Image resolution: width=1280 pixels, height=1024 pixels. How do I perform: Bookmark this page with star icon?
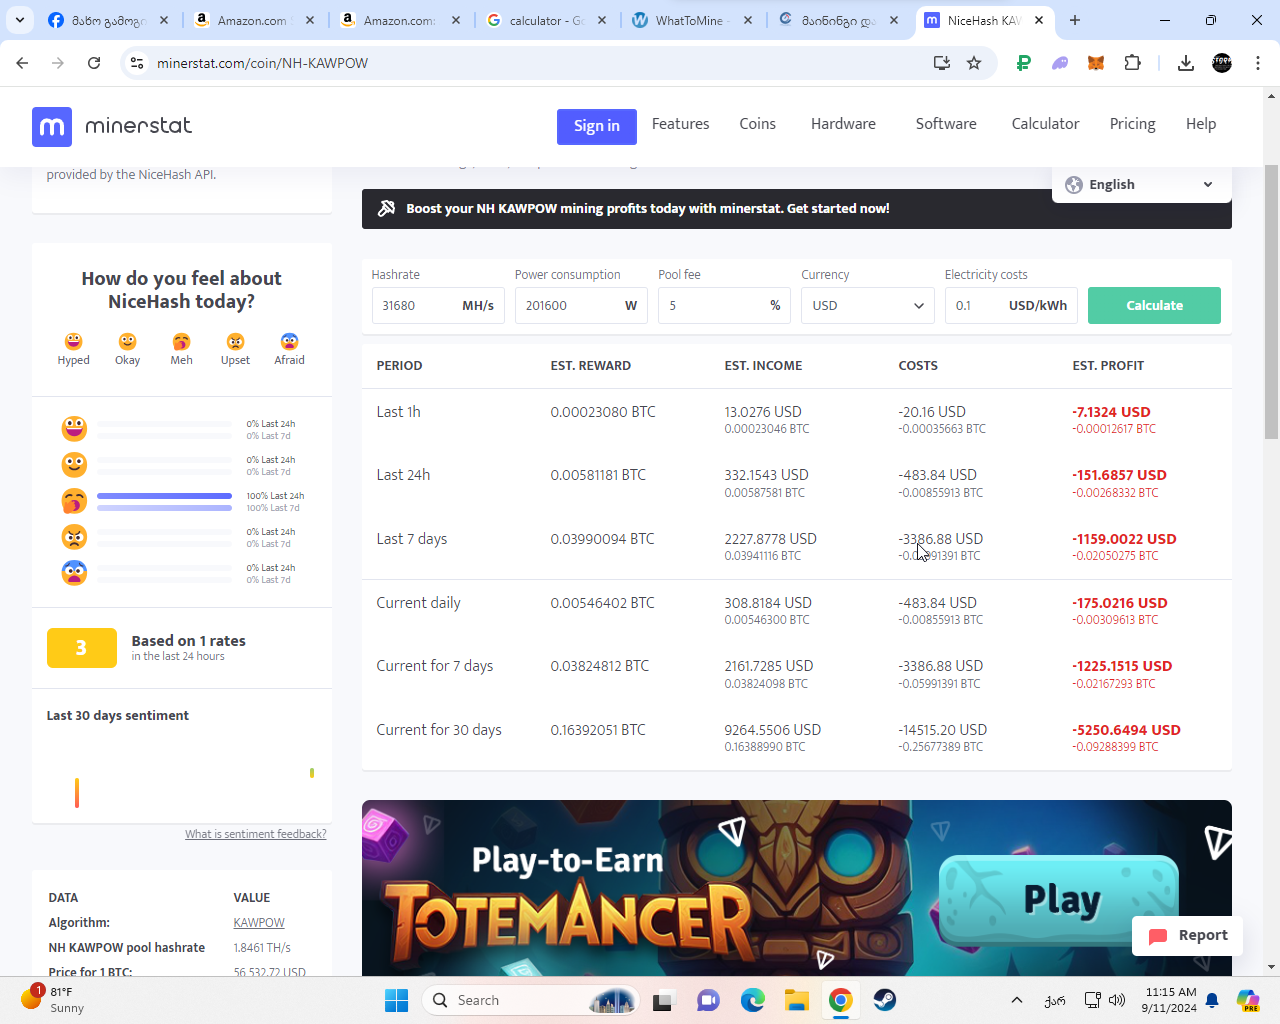[974, 63]
